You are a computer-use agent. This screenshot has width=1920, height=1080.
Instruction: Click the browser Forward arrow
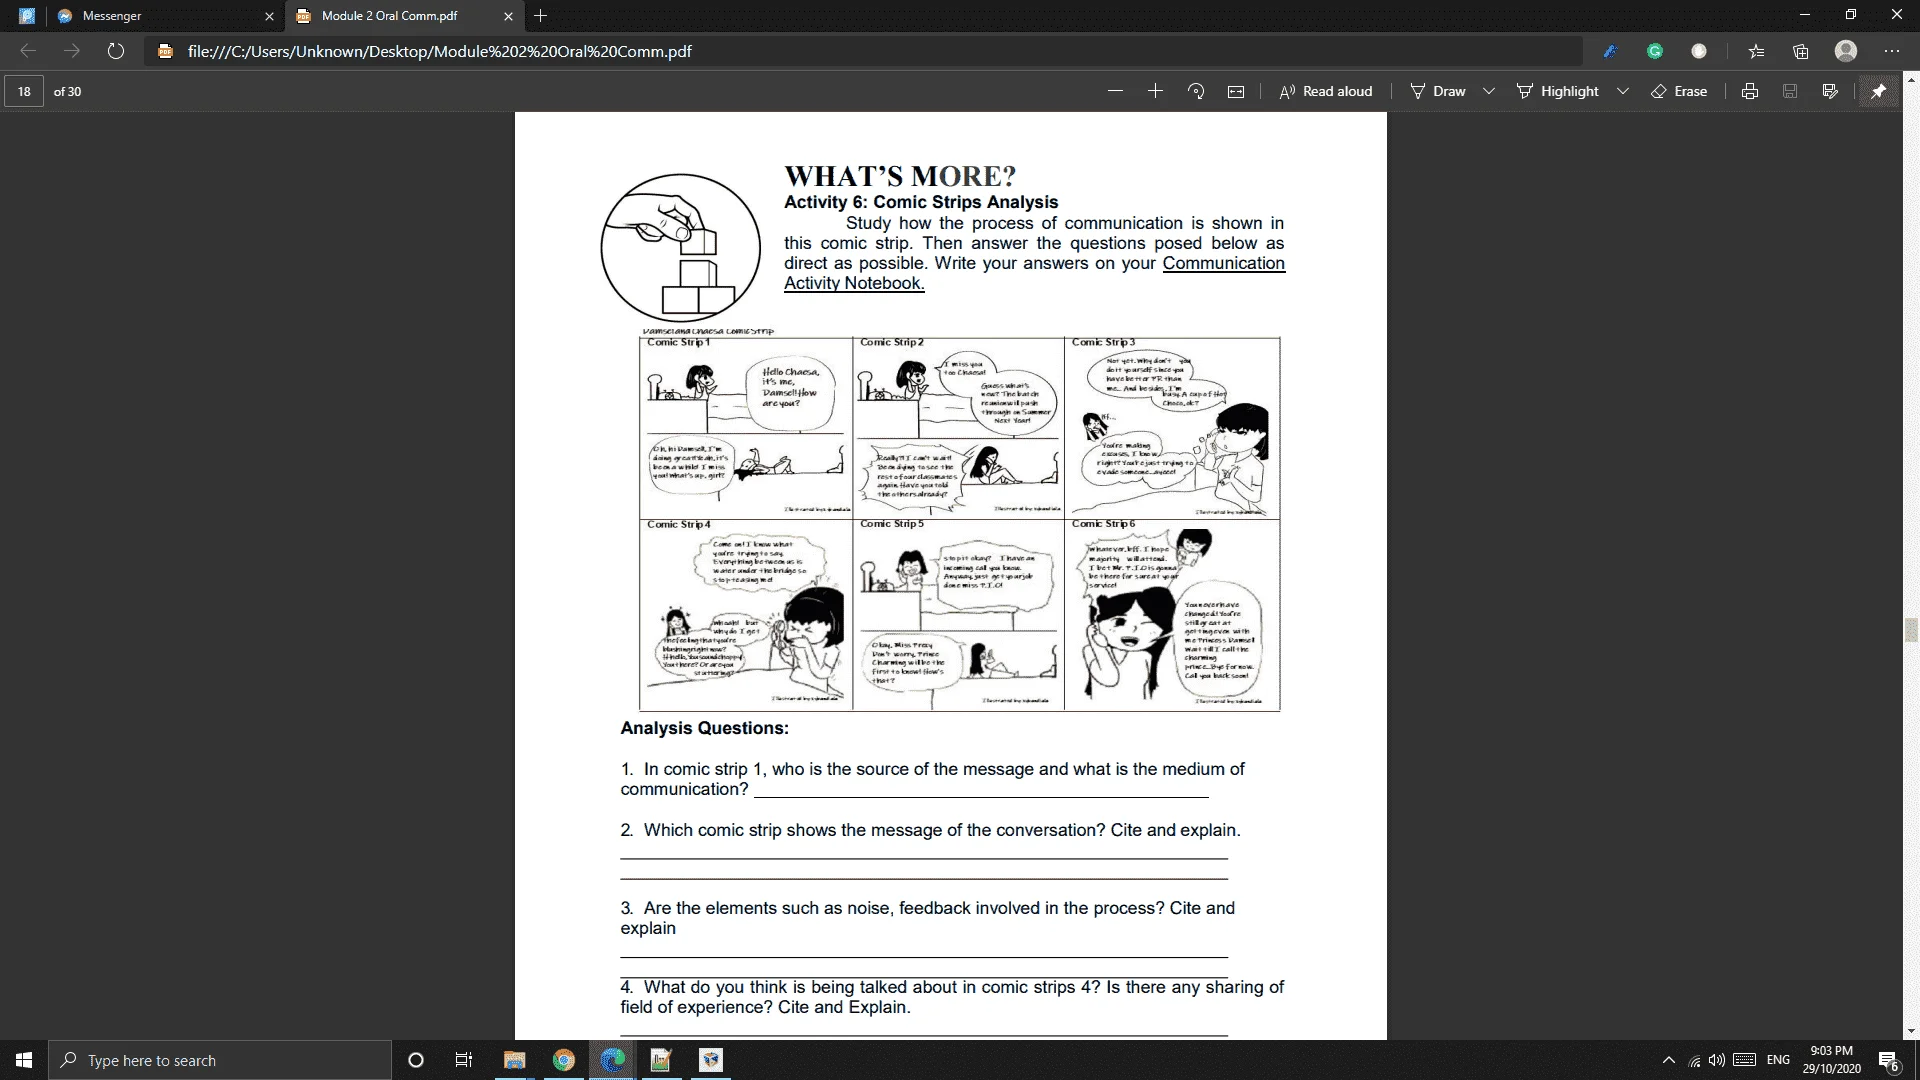coord(72,51)
